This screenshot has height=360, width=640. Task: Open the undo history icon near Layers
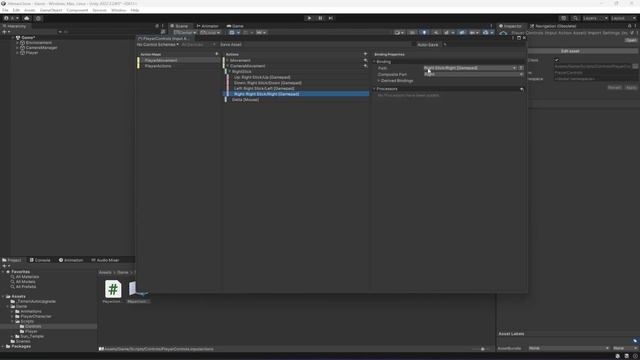tap(564, 18)
